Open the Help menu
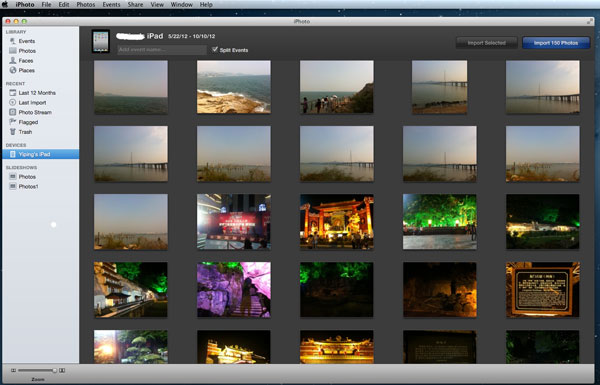The height and width of the screenshot is (385, 600). [x=206, y=5]
